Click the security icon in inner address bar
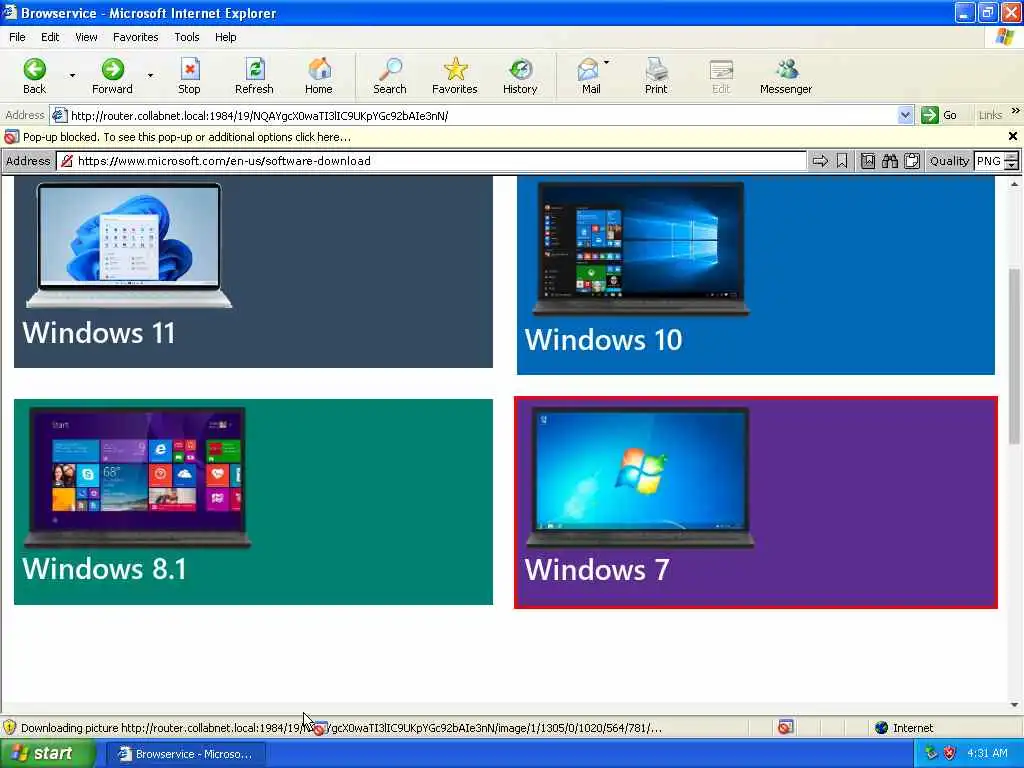The width and height of the screenshot is (1024, 768). (67, 161)
